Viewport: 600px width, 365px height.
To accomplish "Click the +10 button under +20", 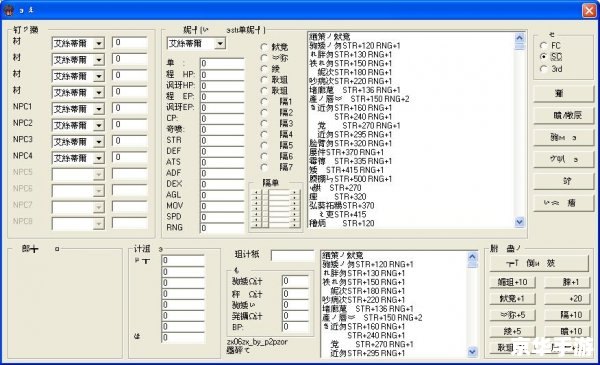I will click(567, 315).
